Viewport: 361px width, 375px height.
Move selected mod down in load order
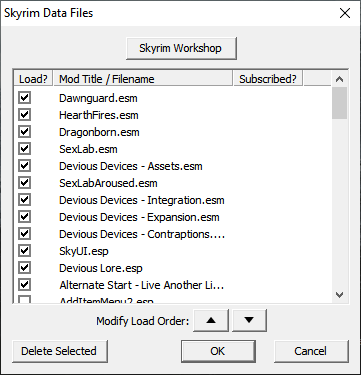(x=249, y=320)
